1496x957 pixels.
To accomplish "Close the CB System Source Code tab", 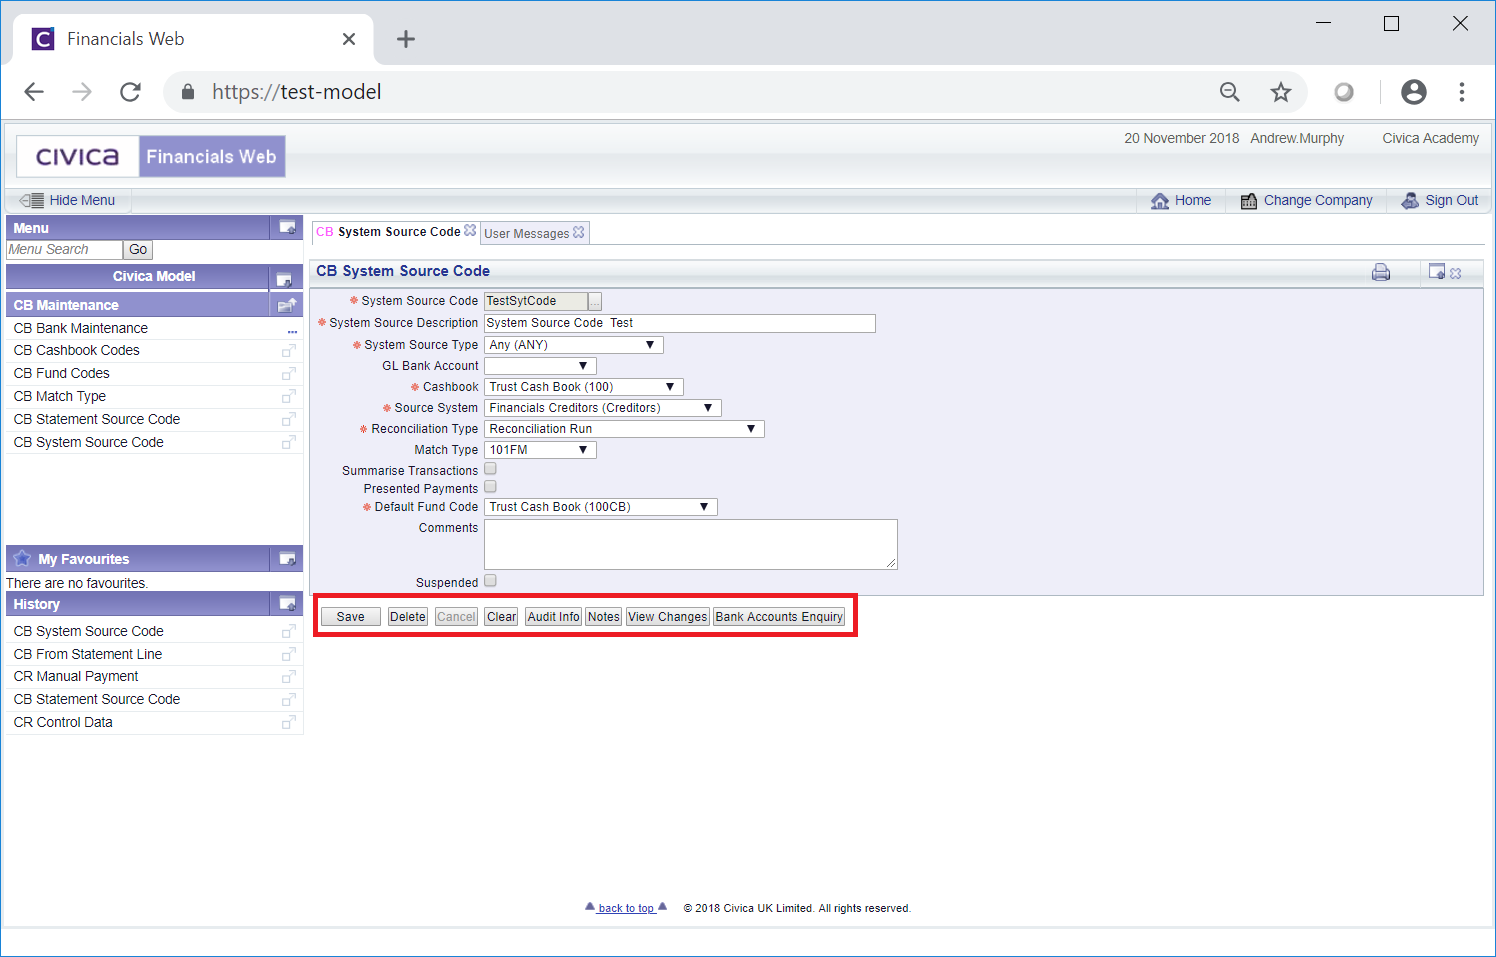I will [470, 230].
